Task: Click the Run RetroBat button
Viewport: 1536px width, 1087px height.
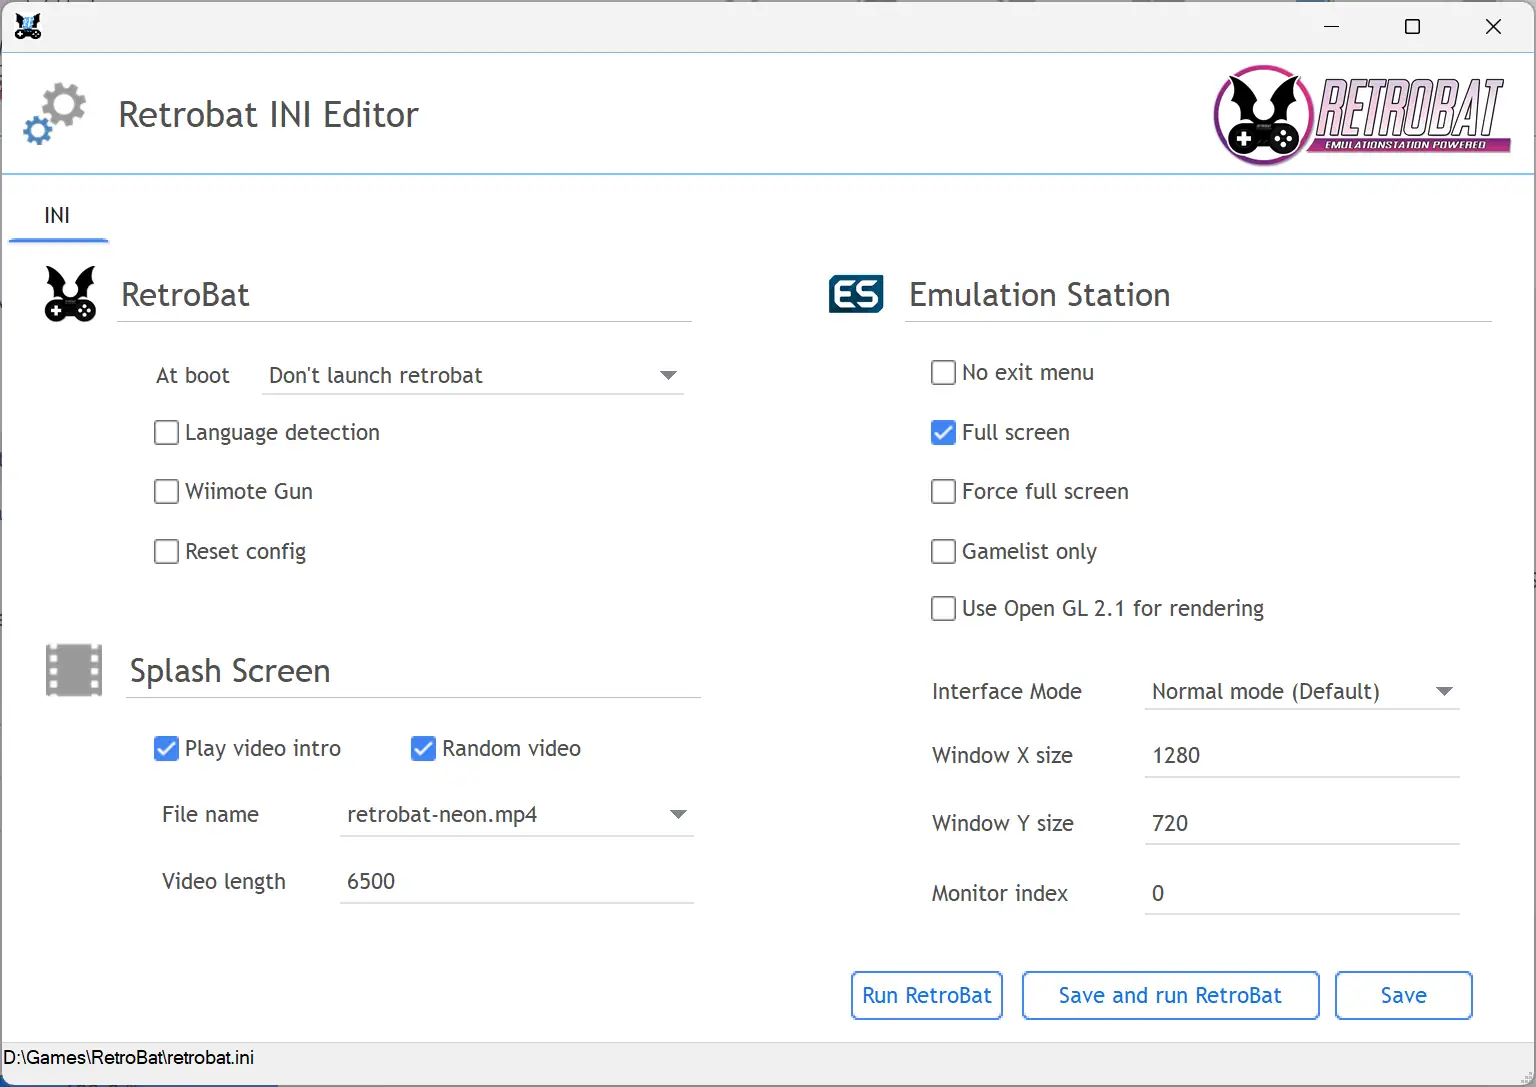Action: pos(927,996)
